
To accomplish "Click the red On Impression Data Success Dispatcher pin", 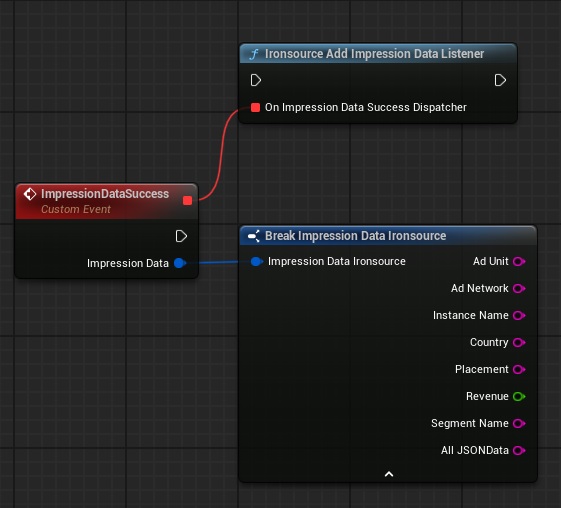I will pyautogui.click(x=255, y=107).
